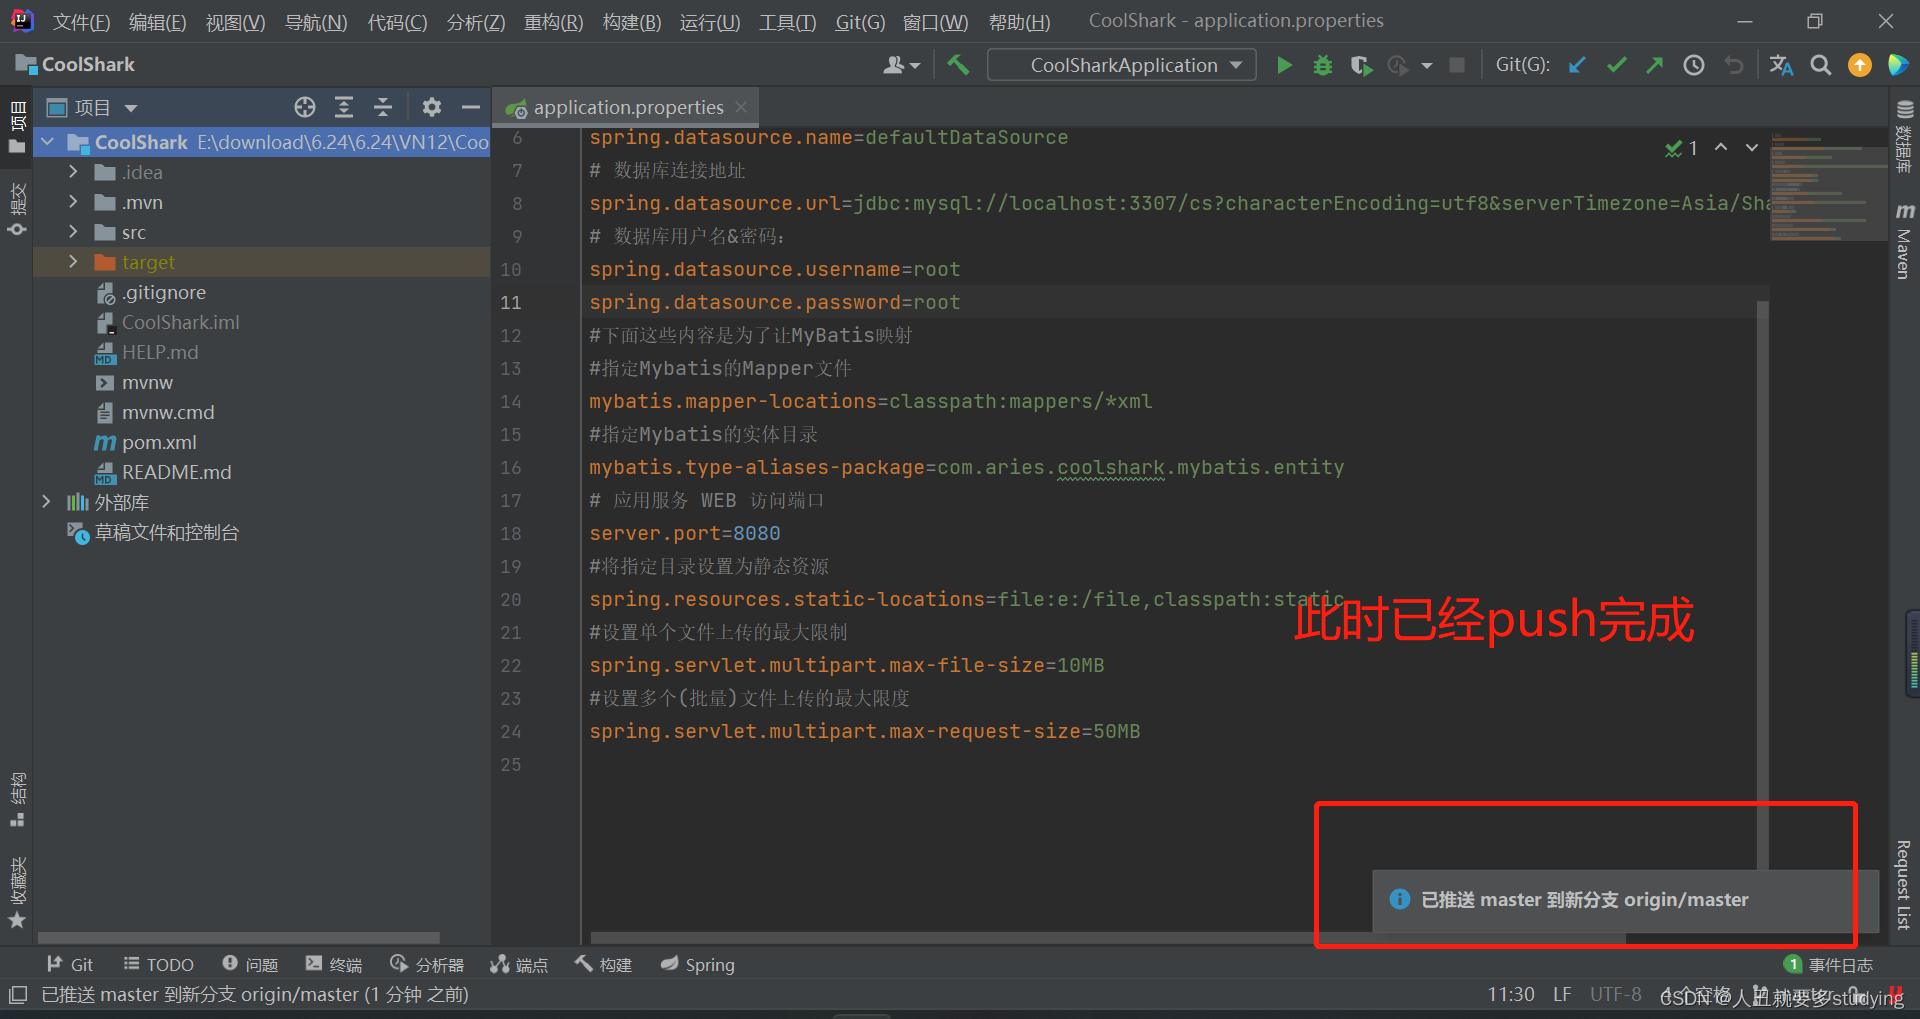Image resolution: width=1920 pixels, height=1019 pixels.
Task: Run with coverage shield icon
Action: point(1360,65)
